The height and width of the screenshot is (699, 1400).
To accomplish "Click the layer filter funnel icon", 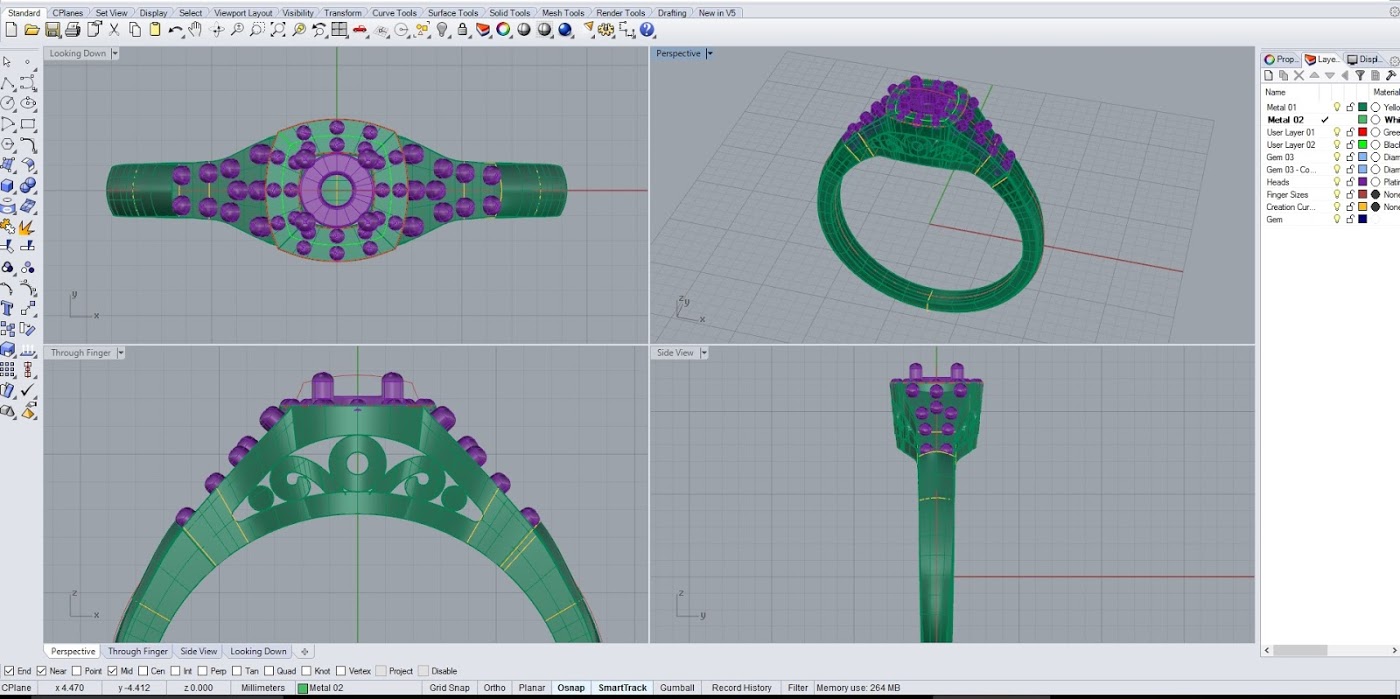I will coord(1360,75).
